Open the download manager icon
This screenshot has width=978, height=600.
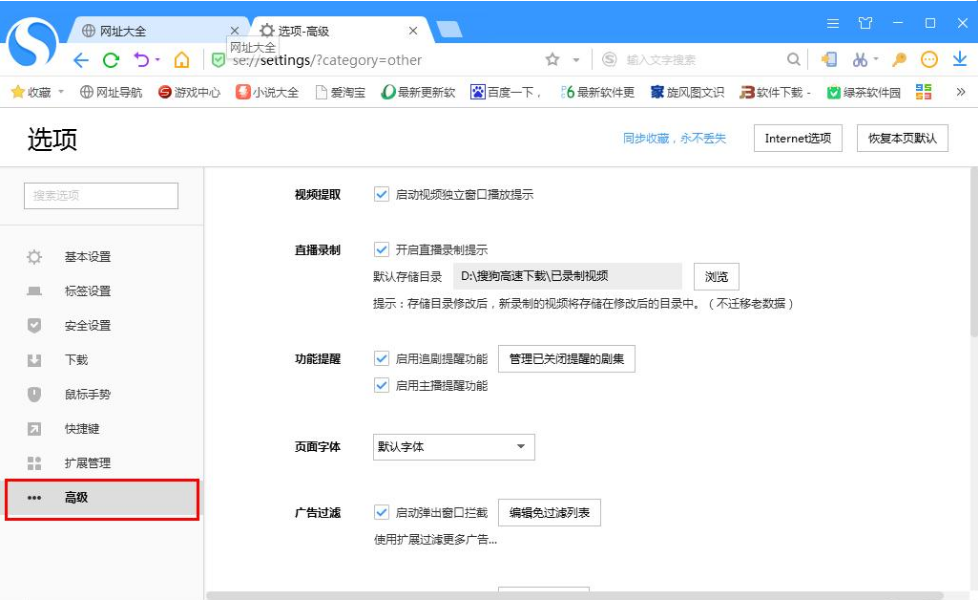(960, 60)
